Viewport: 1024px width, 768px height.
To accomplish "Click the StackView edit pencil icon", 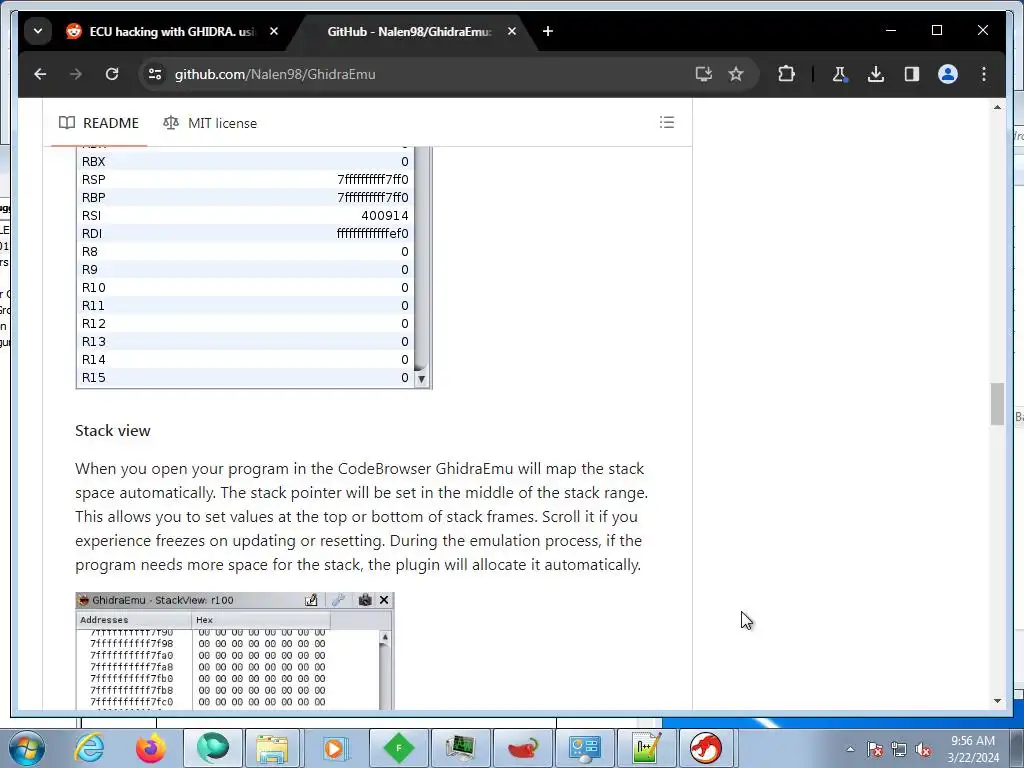I will 312,600.
